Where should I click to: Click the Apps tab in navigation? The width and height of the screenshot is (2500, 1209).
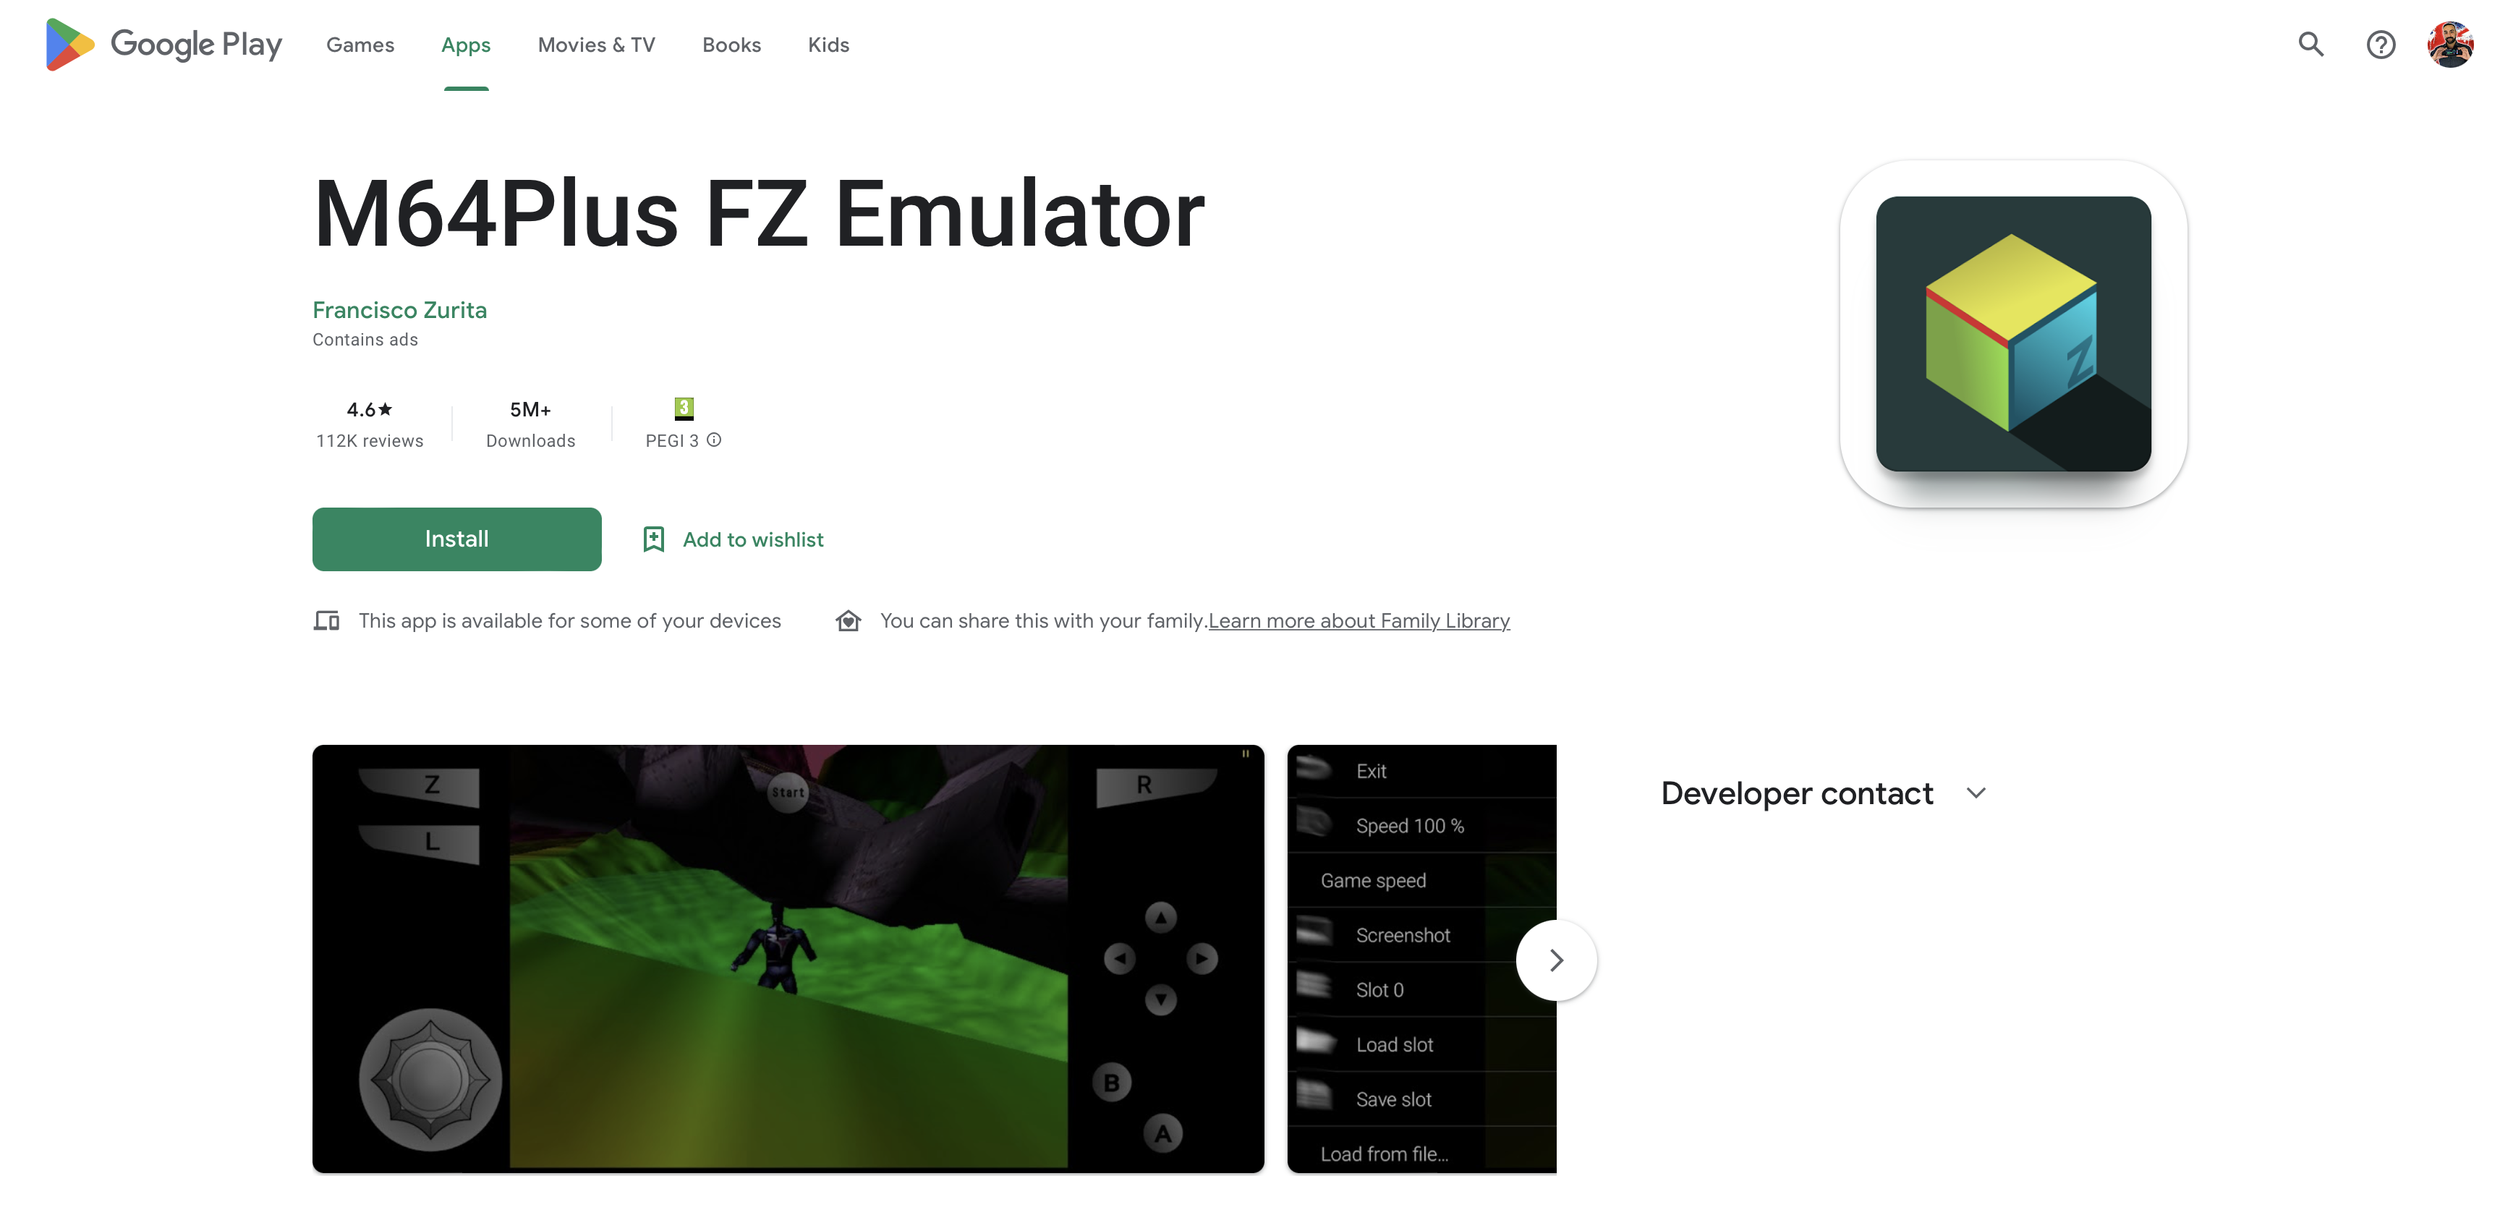coord(466,45)
